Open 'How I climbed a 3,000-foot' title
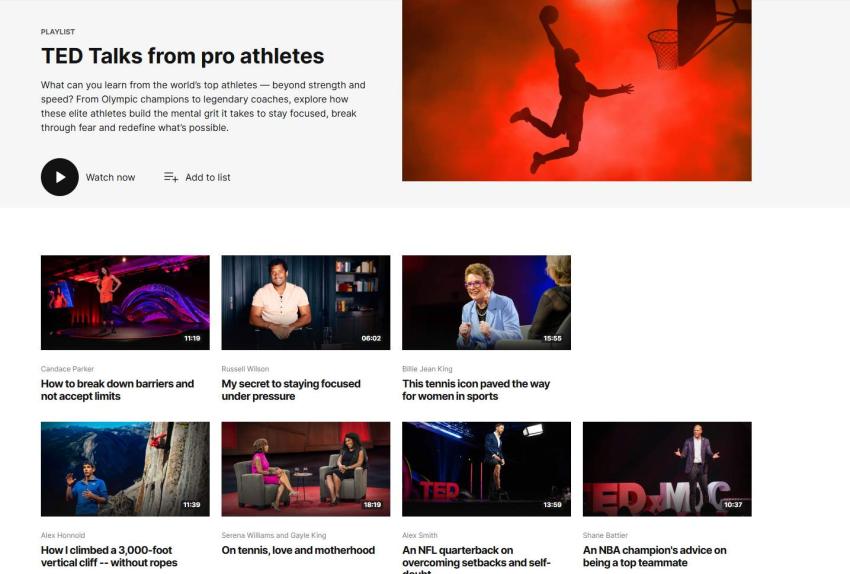This screenshot has width=850, height=574. 109,556
